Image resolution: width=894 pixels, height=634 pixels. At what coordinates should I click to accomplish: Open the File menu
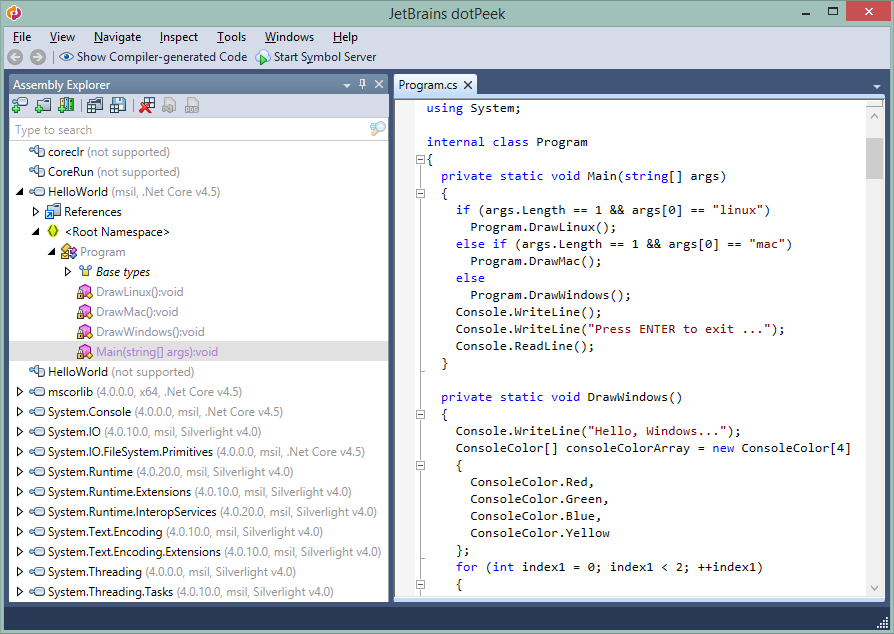[x=22, y=37]
